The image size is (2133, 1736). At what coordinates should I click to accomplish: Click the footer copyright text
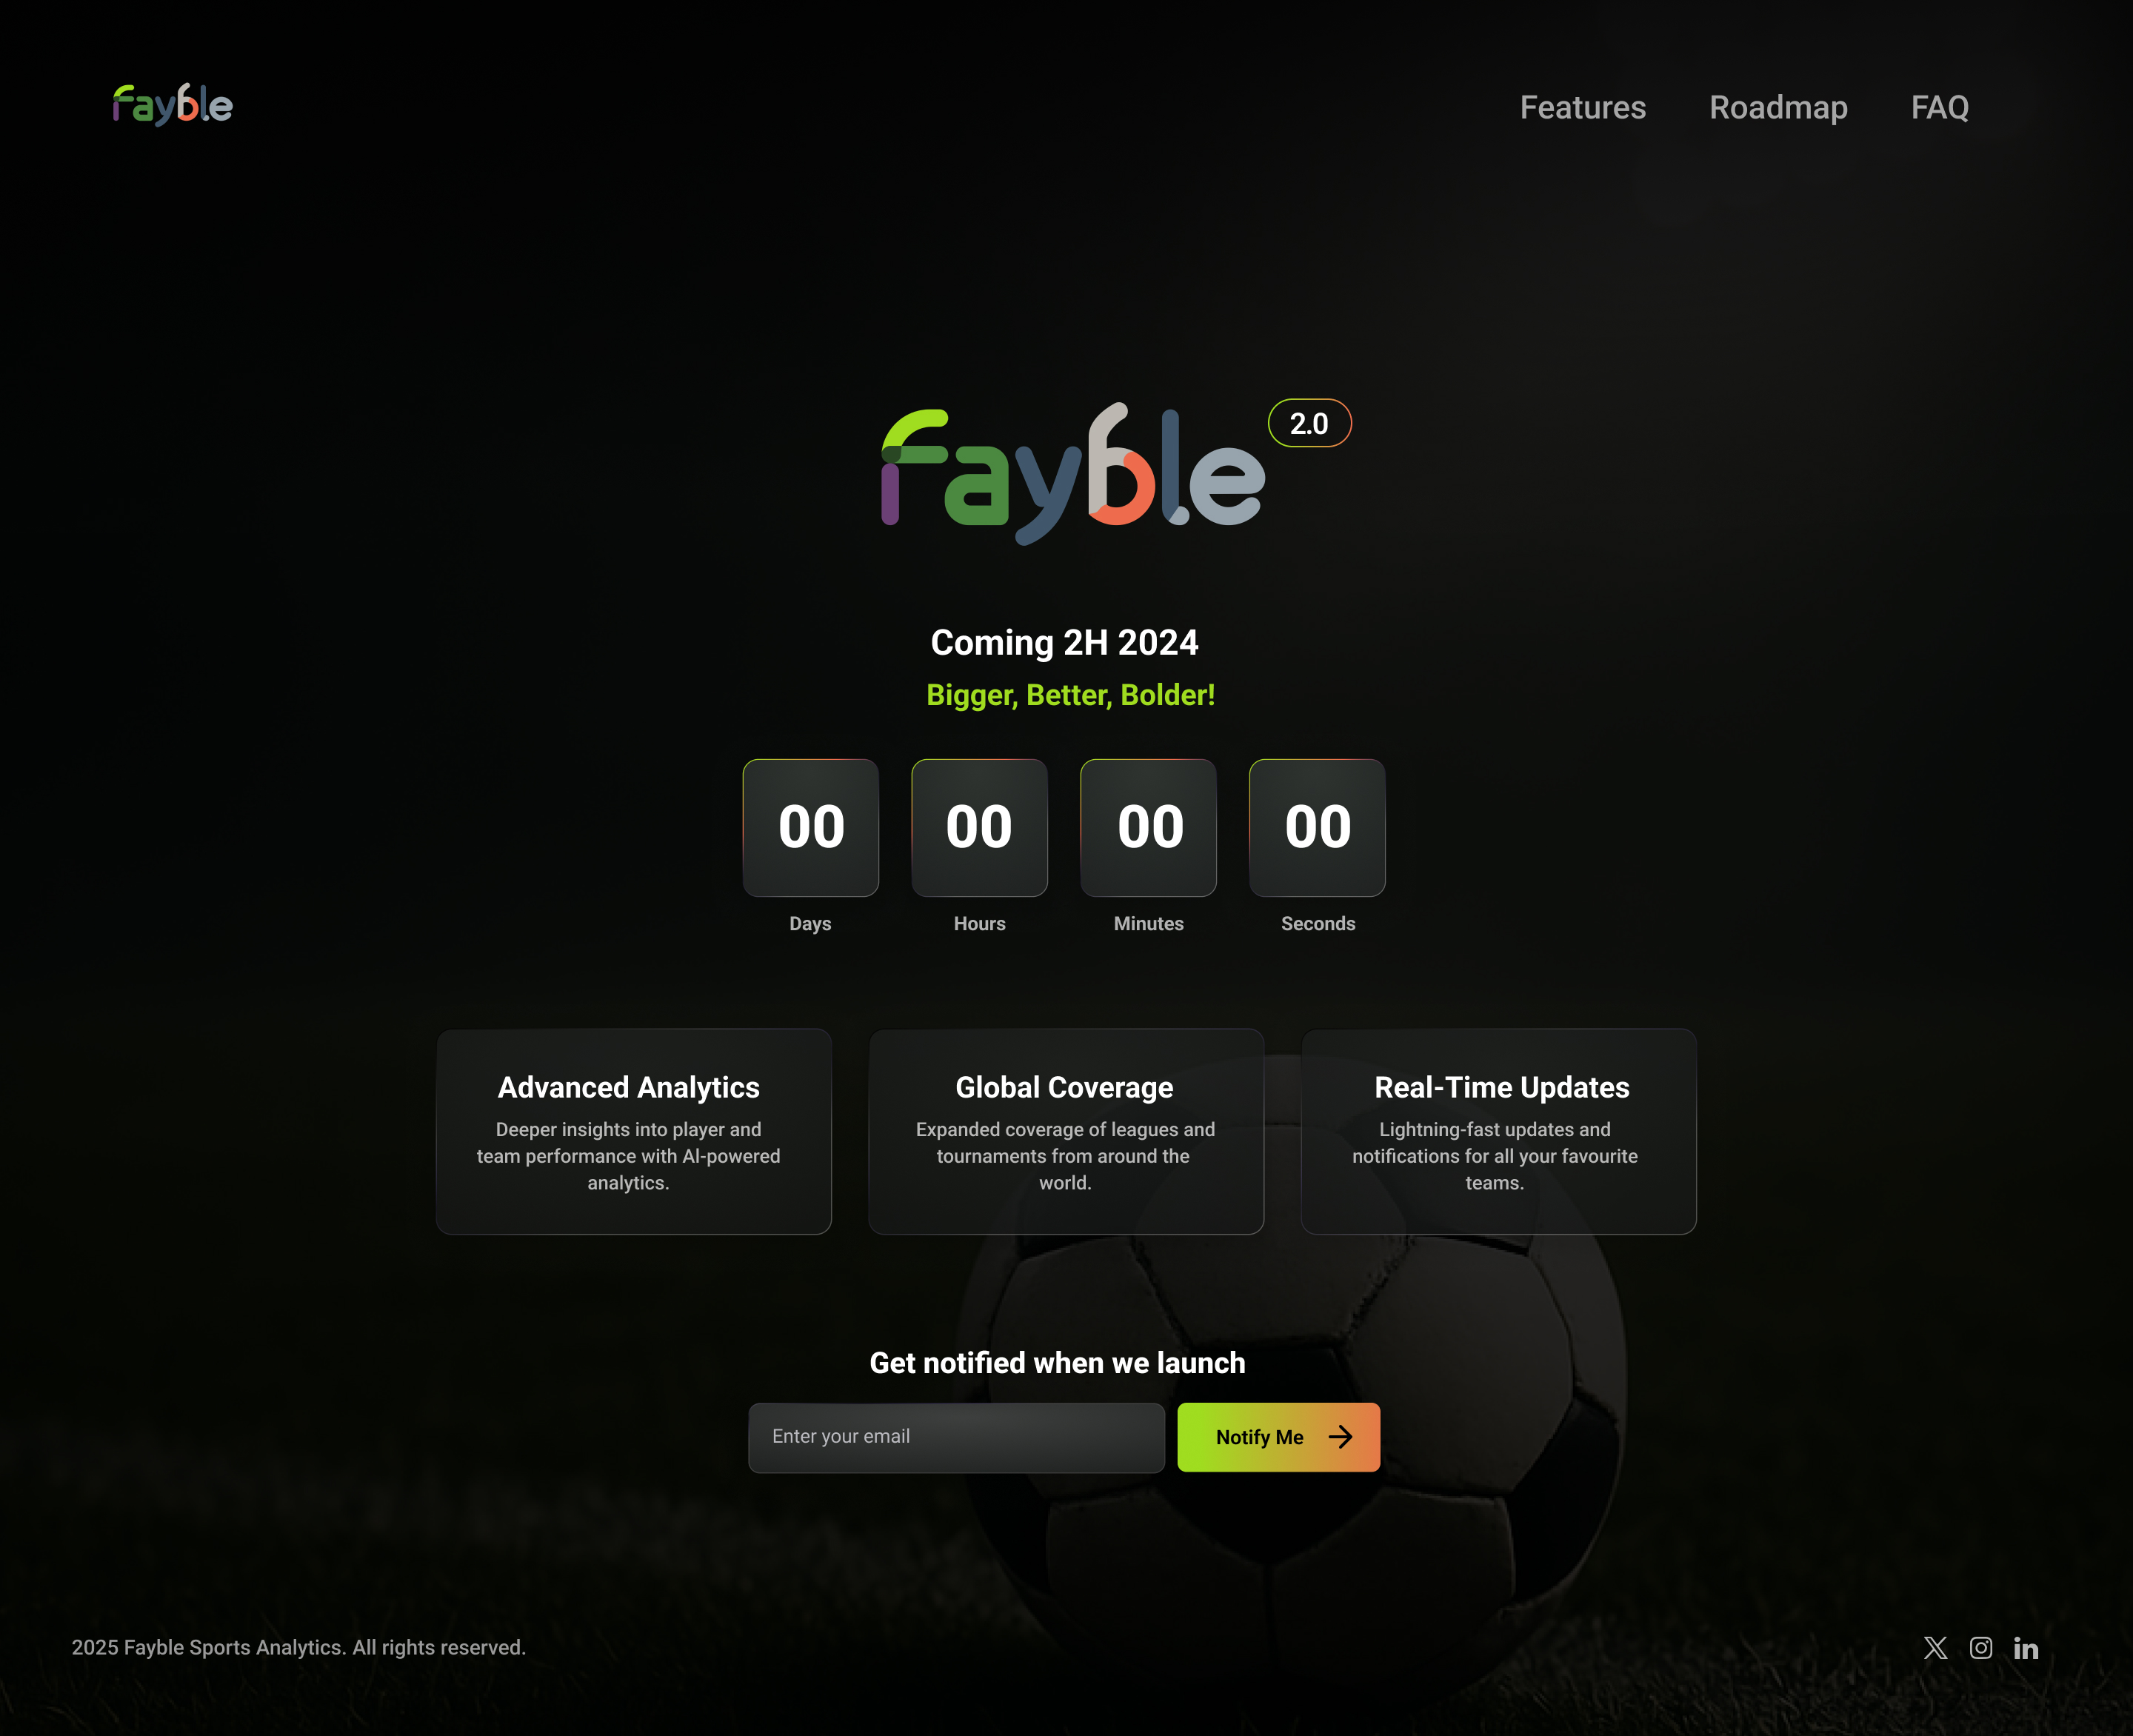click(299, 1648)
